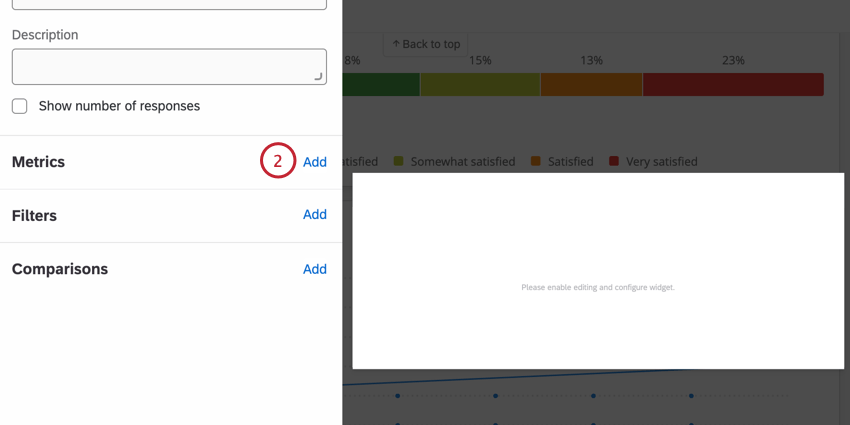
Task: Click Add link beside Filters
Action: (315, 215)
